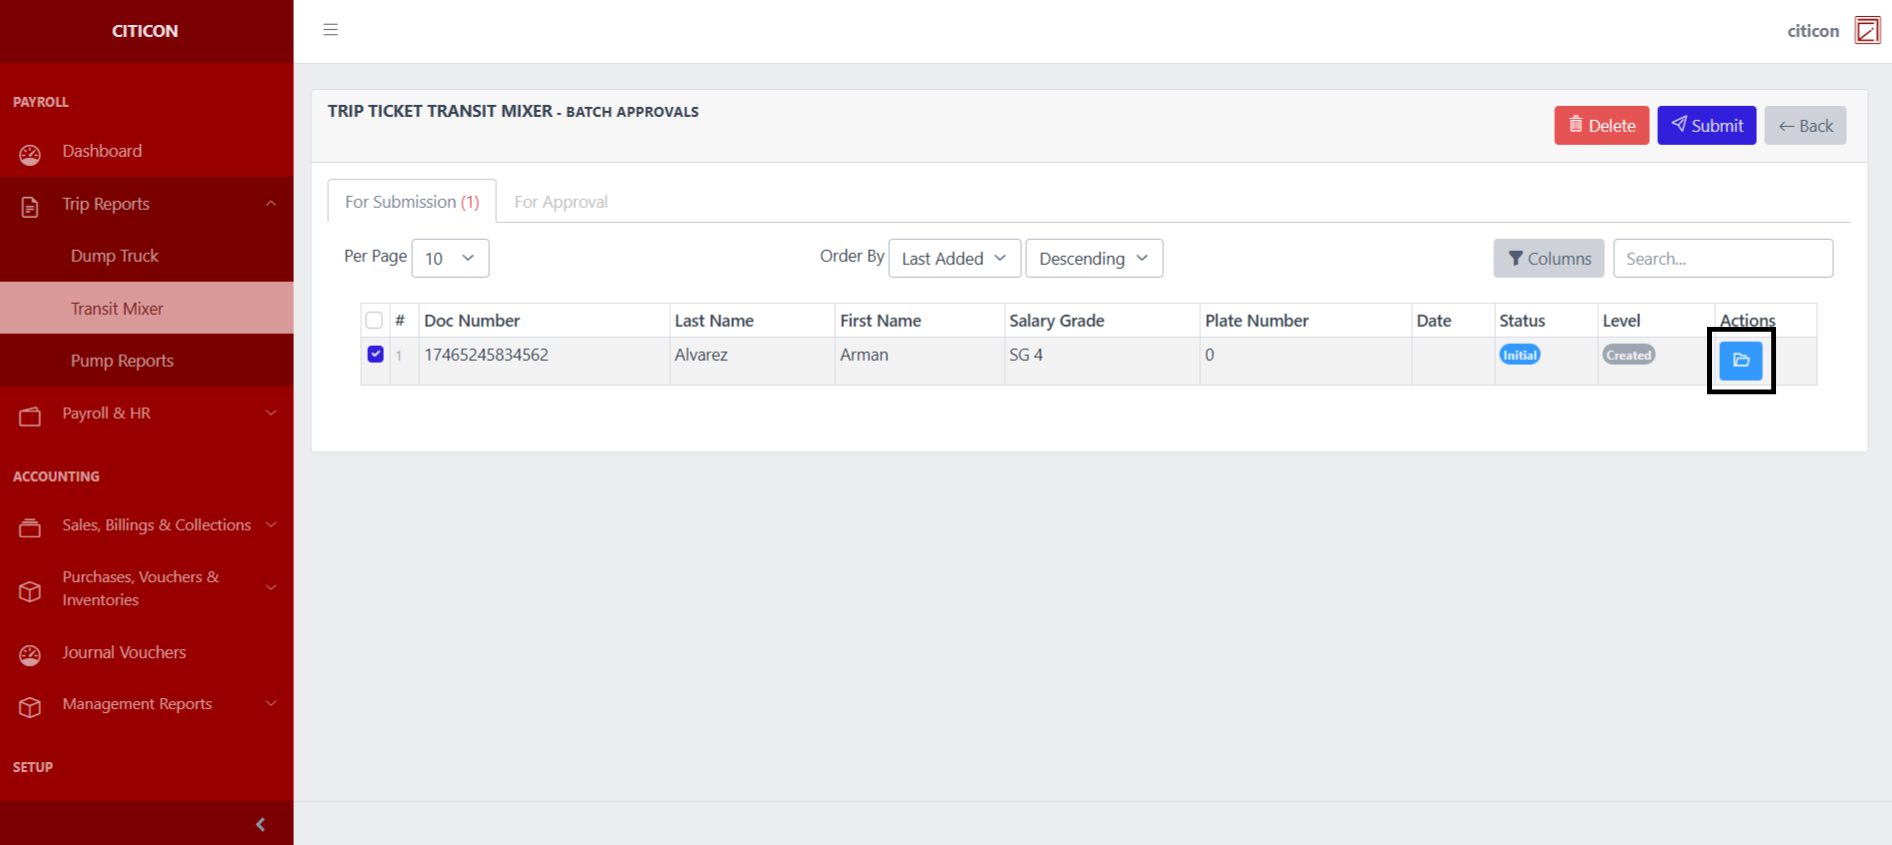
Task: Collapse sidebar with bottom arrow icon
Action: [261, 824]
